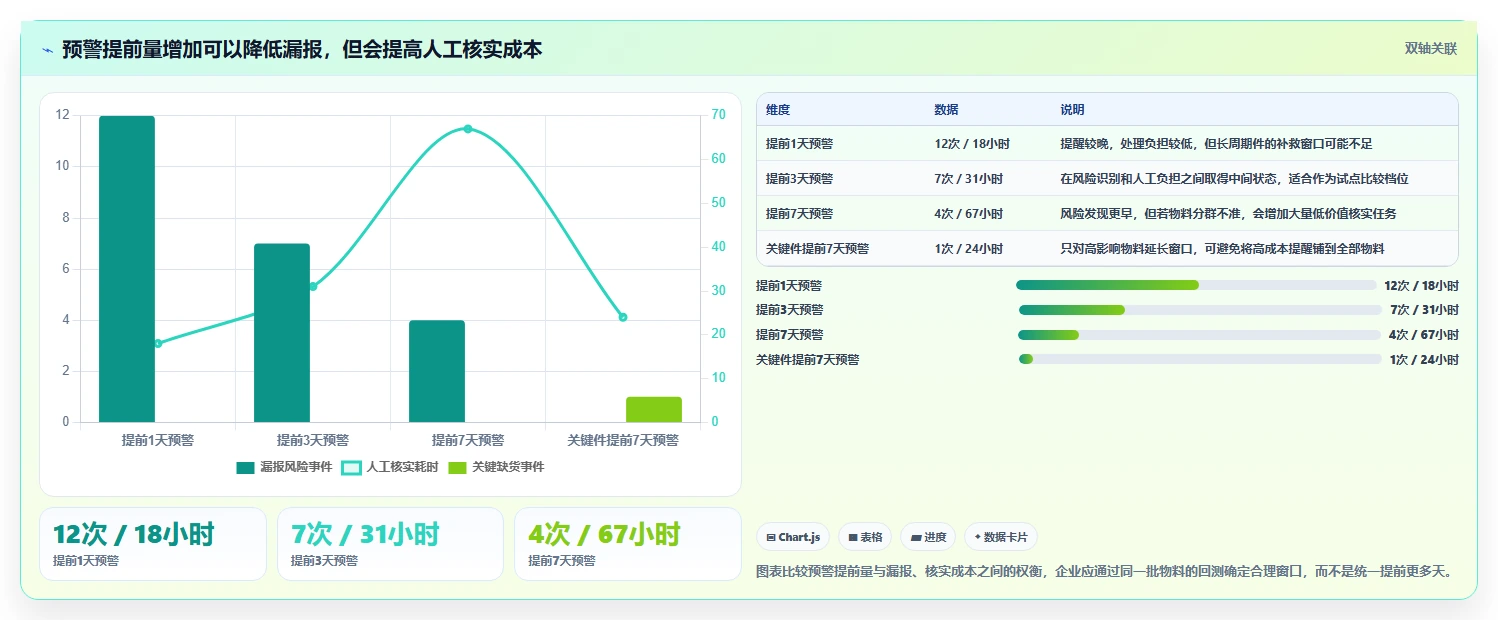Click the table cell 12次 / 18小时
The height and width of the screenshot is (620, 1498).
(972, 144)
